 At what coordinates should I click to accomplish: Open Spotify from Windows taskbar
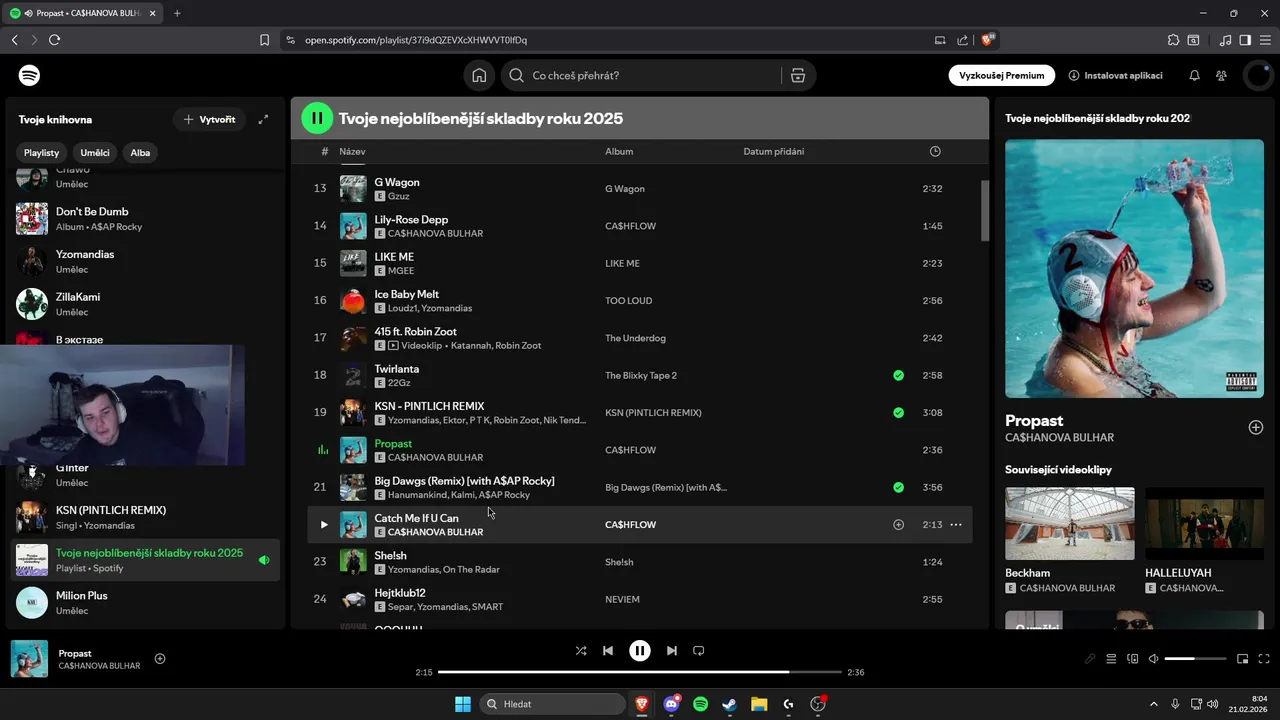[700, 704]
